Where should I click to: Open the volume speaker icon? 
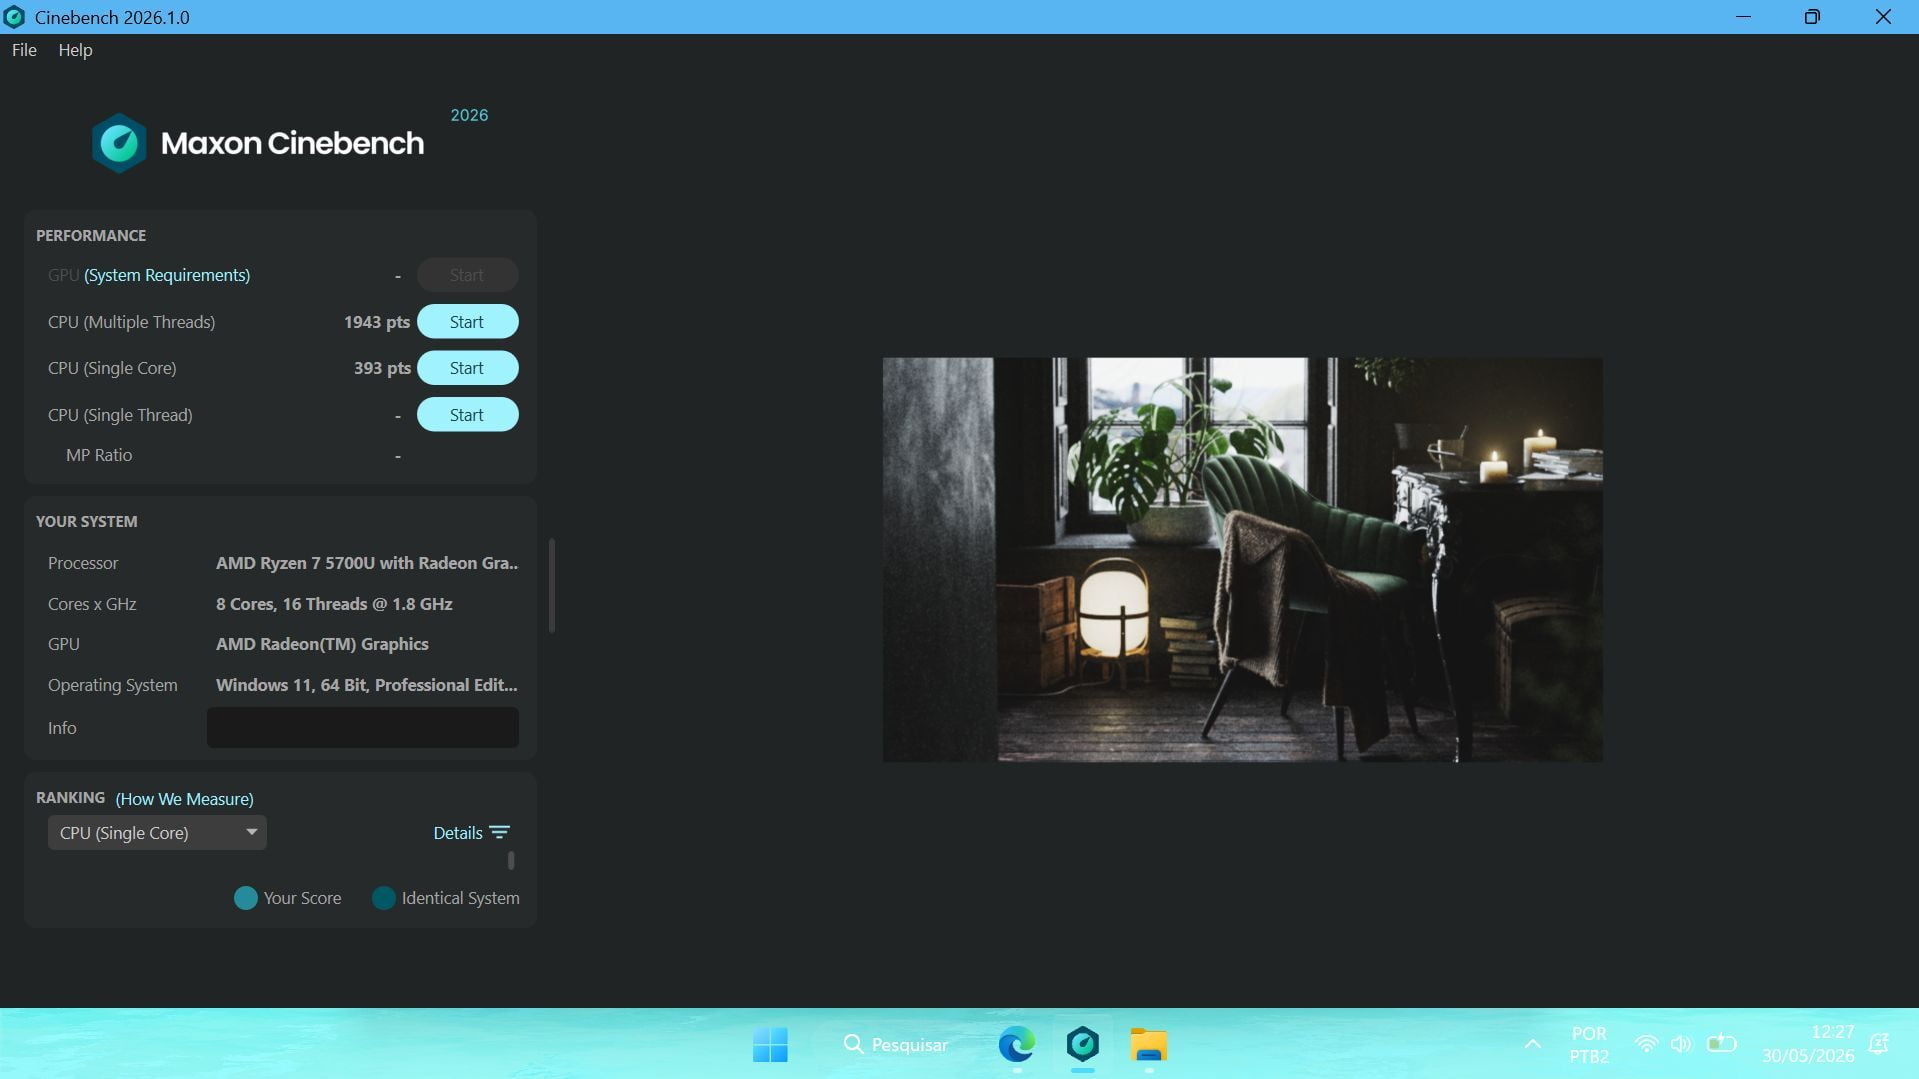point(1681,1045)
